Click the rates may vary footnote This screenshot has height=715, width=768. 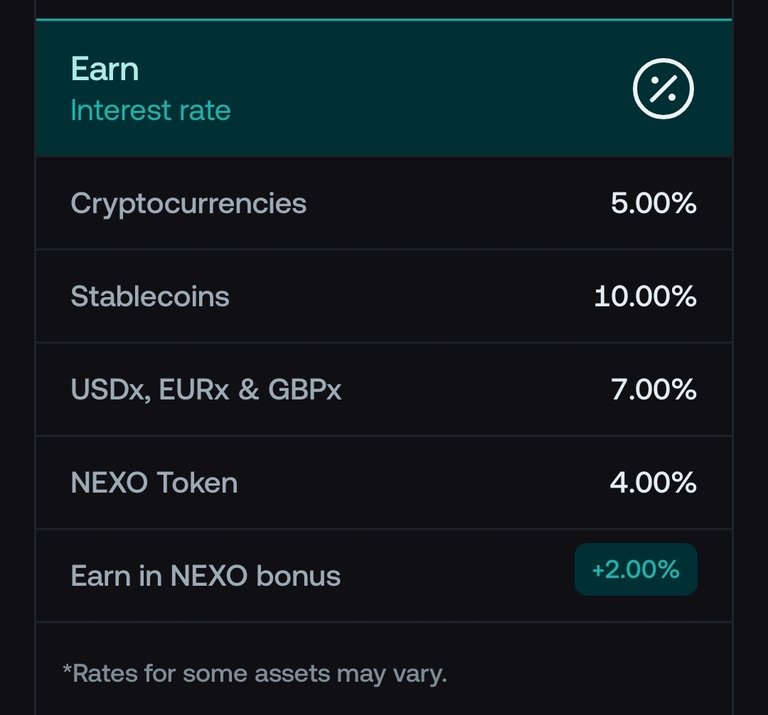(255, 673)
